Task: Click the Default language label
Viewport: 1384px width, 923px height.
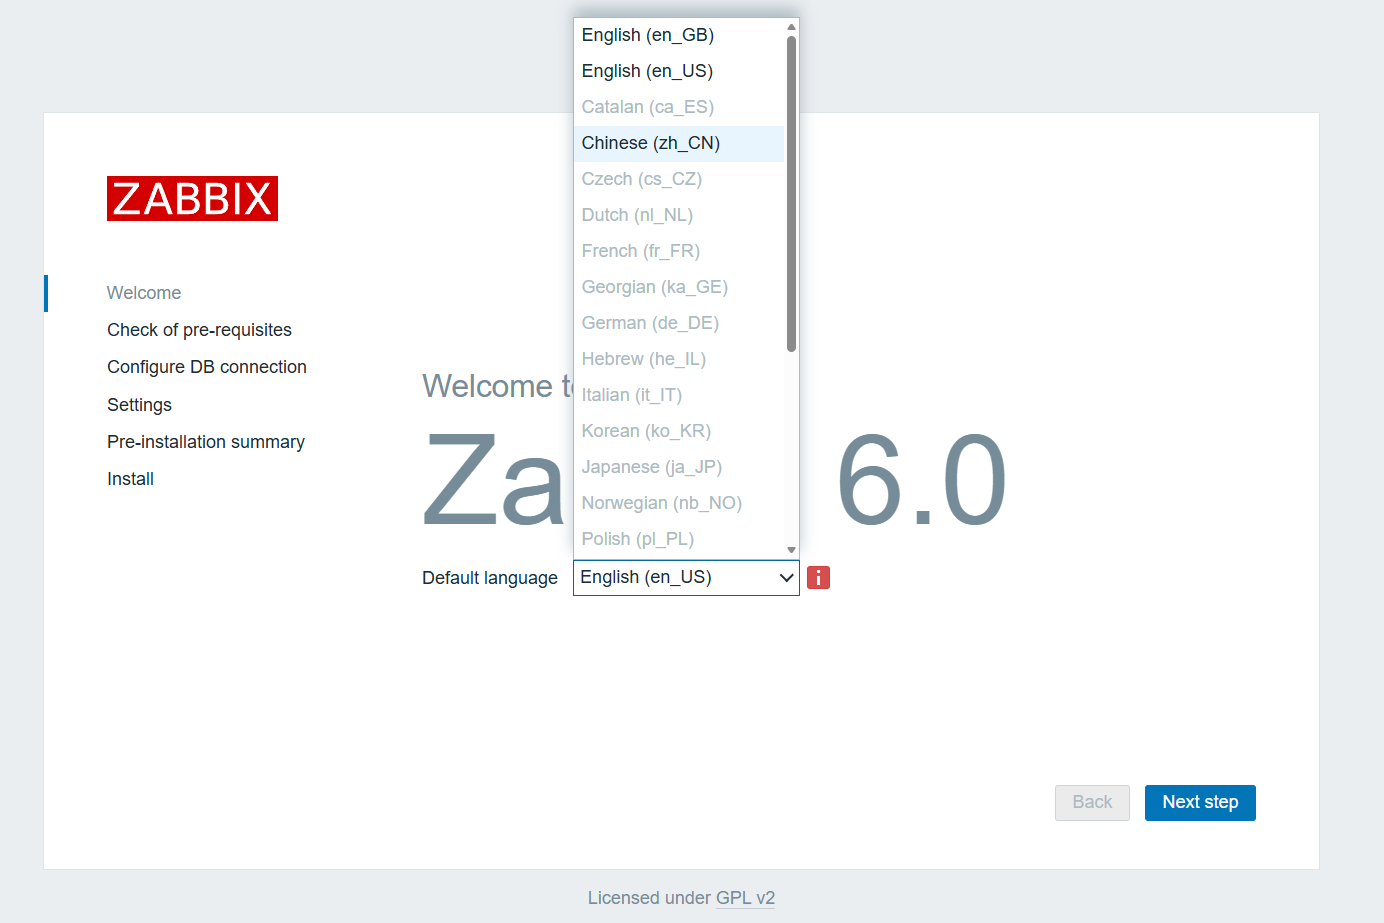Action: (x=490, y=578)
